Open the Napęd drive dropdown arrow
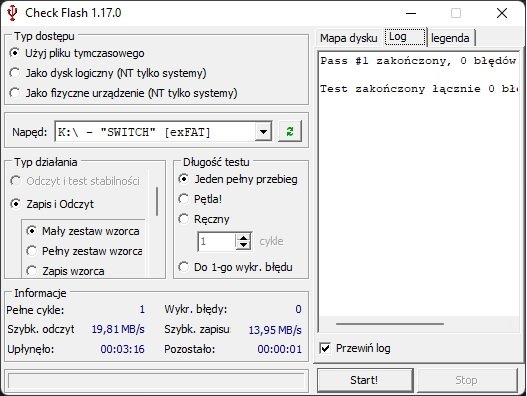 pos(263,132)
